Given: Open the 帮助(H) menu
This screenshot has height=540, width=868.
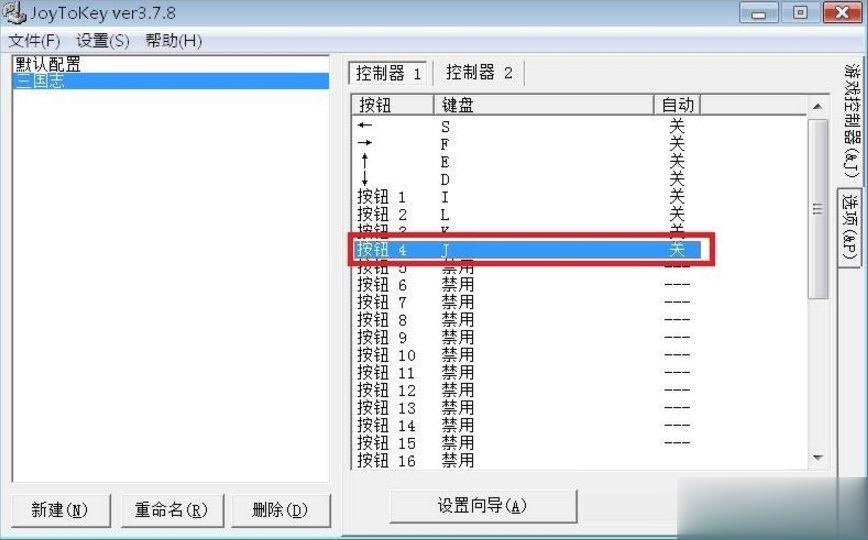Looking at the screenshot, I should click(174, 40).
